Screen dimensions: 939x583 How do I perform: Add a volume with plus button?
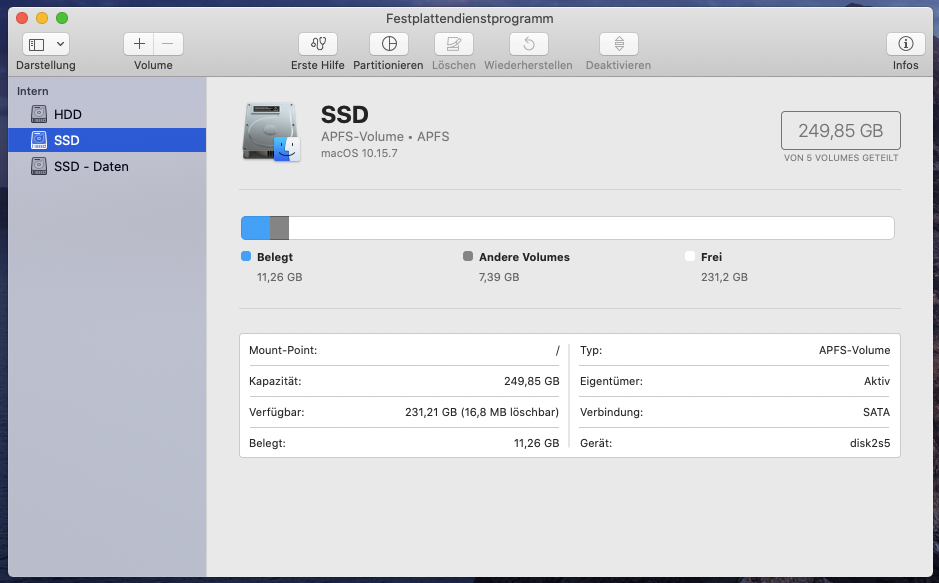[x=139, y=44]
